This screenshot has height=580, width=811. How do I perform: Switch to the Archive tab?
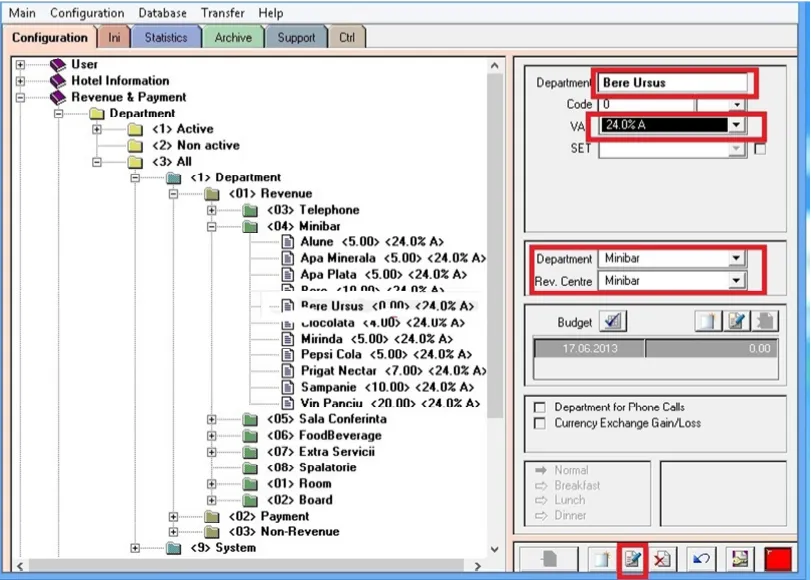click(x=233, y=38)
